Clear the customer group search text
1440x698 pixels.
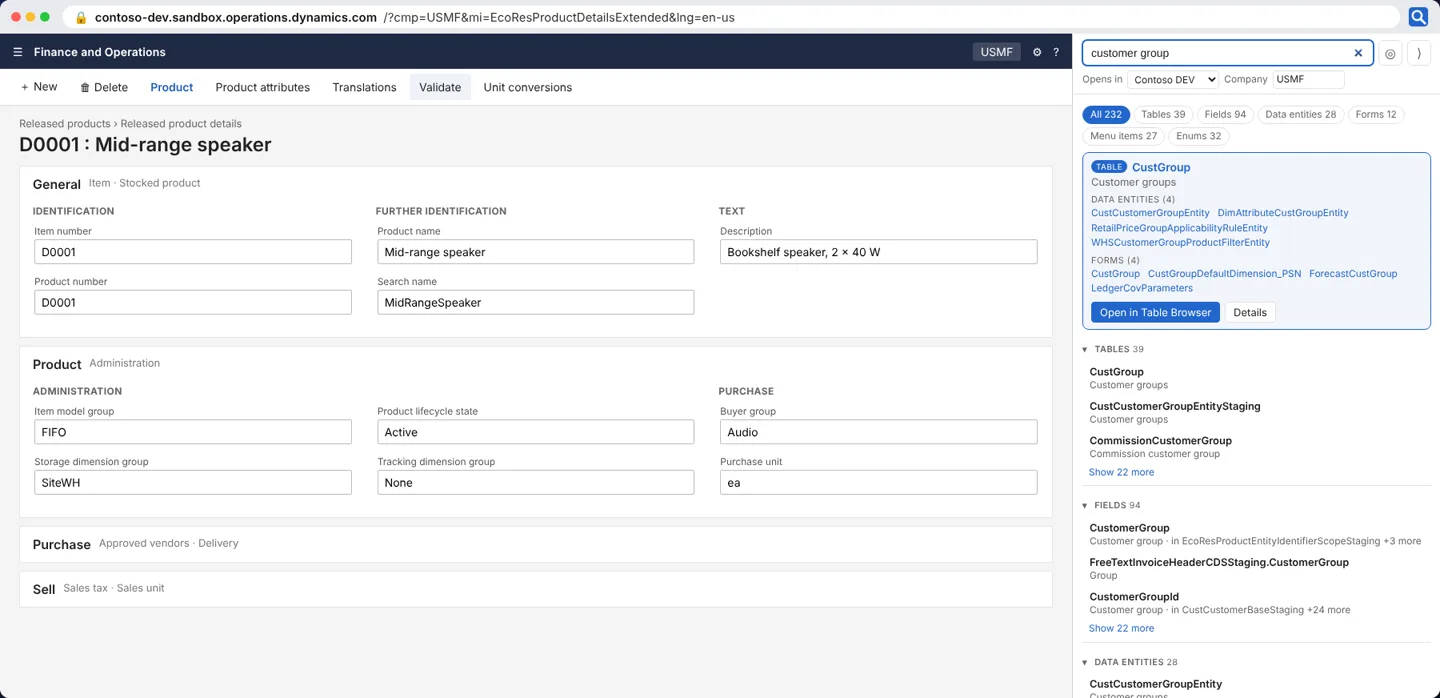tap(1358, 53)
